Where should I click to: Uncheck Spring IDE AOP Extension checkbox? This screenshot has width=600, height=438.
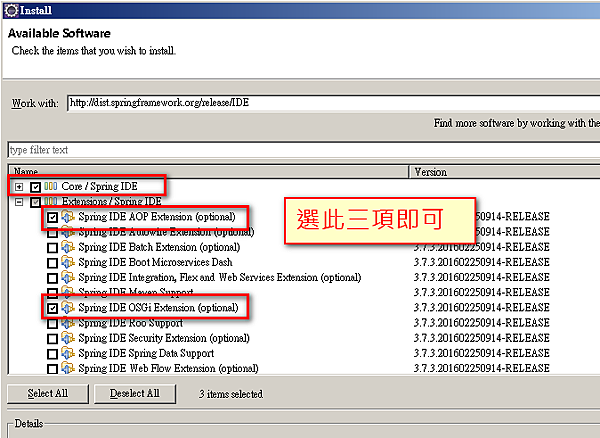[x=52, y=217]
